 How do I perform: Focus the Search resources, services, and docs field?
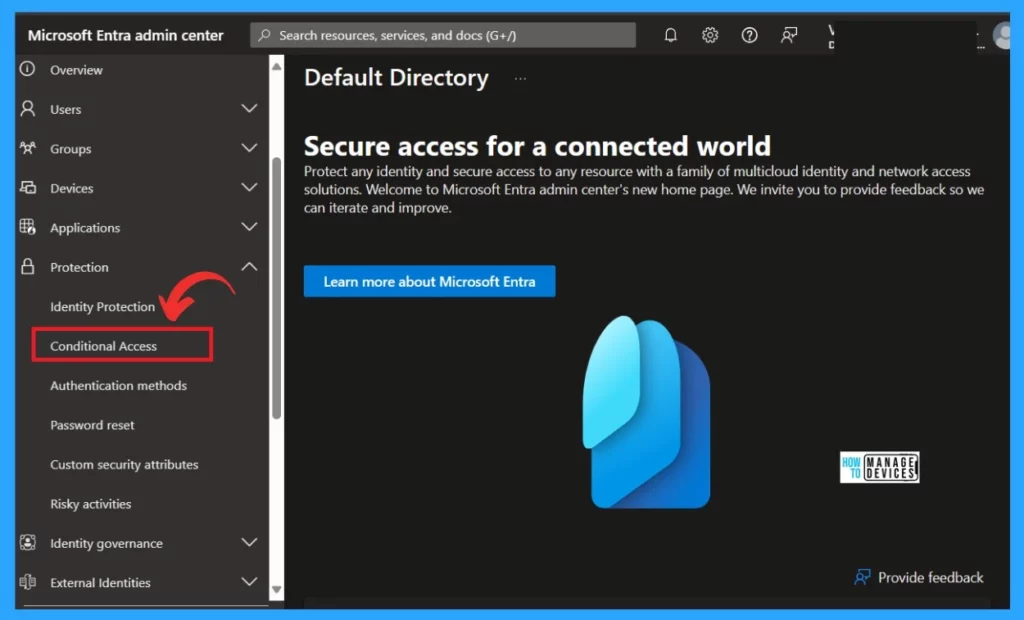(443, 35)
